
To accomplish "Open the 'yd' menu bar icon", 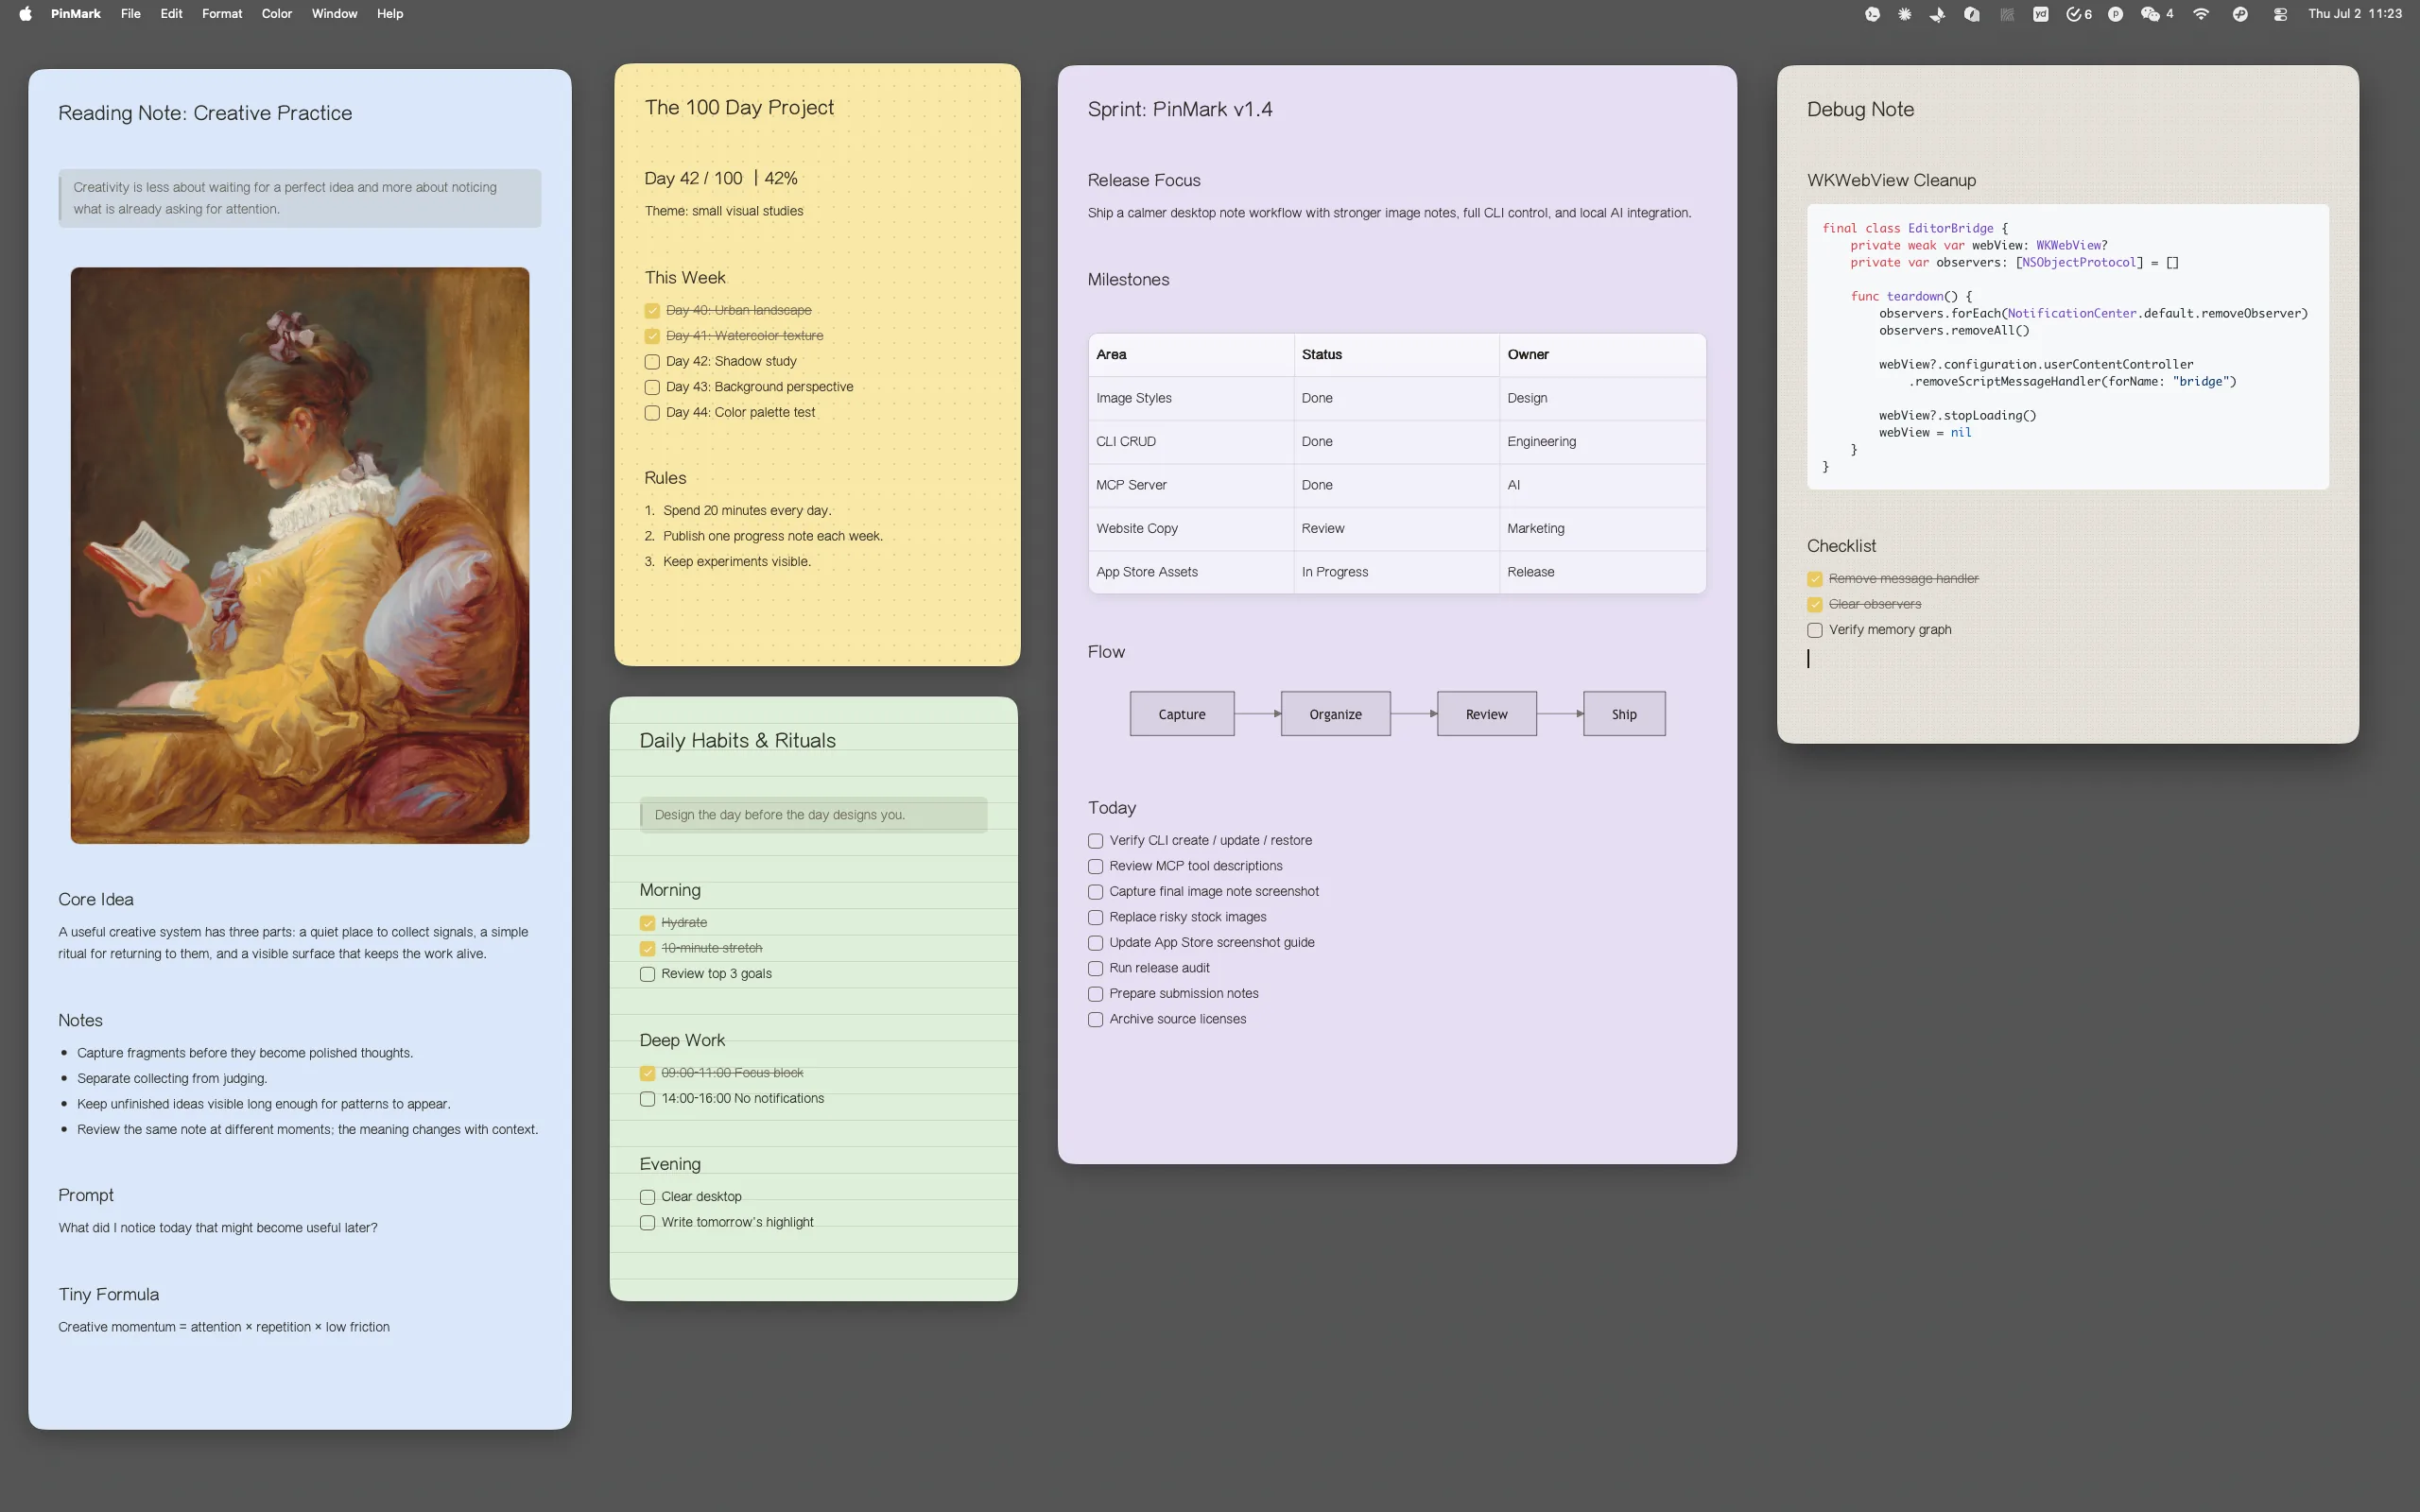I will tap(2041, 14).
